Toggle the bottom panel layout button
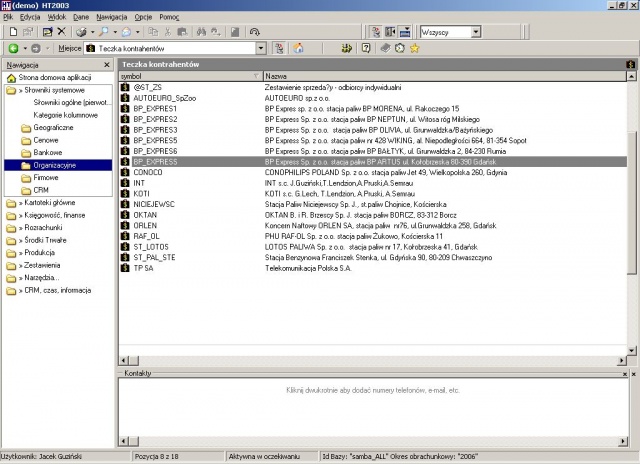 coord(405,32)
